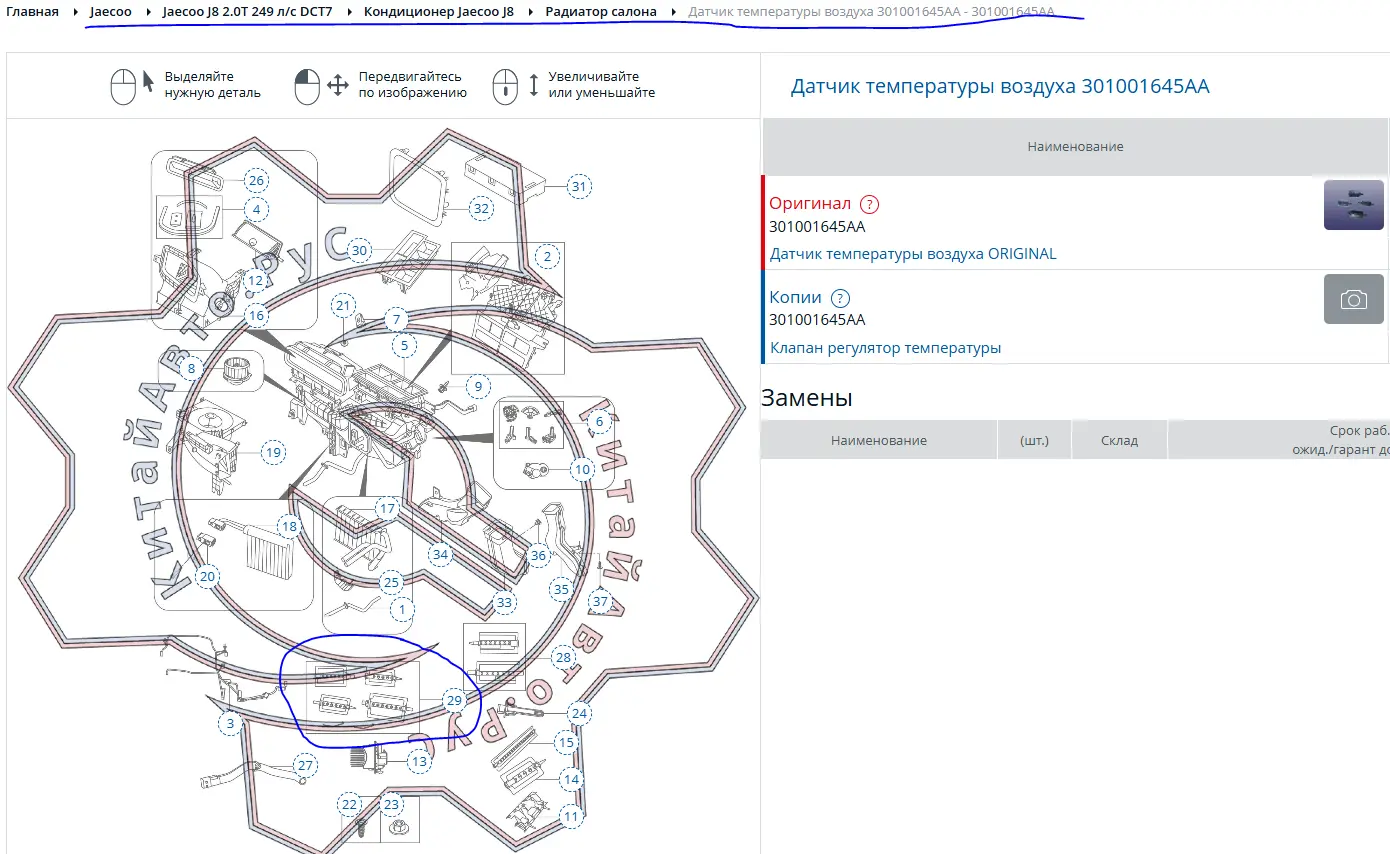Select part number 22 on the diagram
The width and height of the screenshot is (1390, 854).
tap(349, 804)
